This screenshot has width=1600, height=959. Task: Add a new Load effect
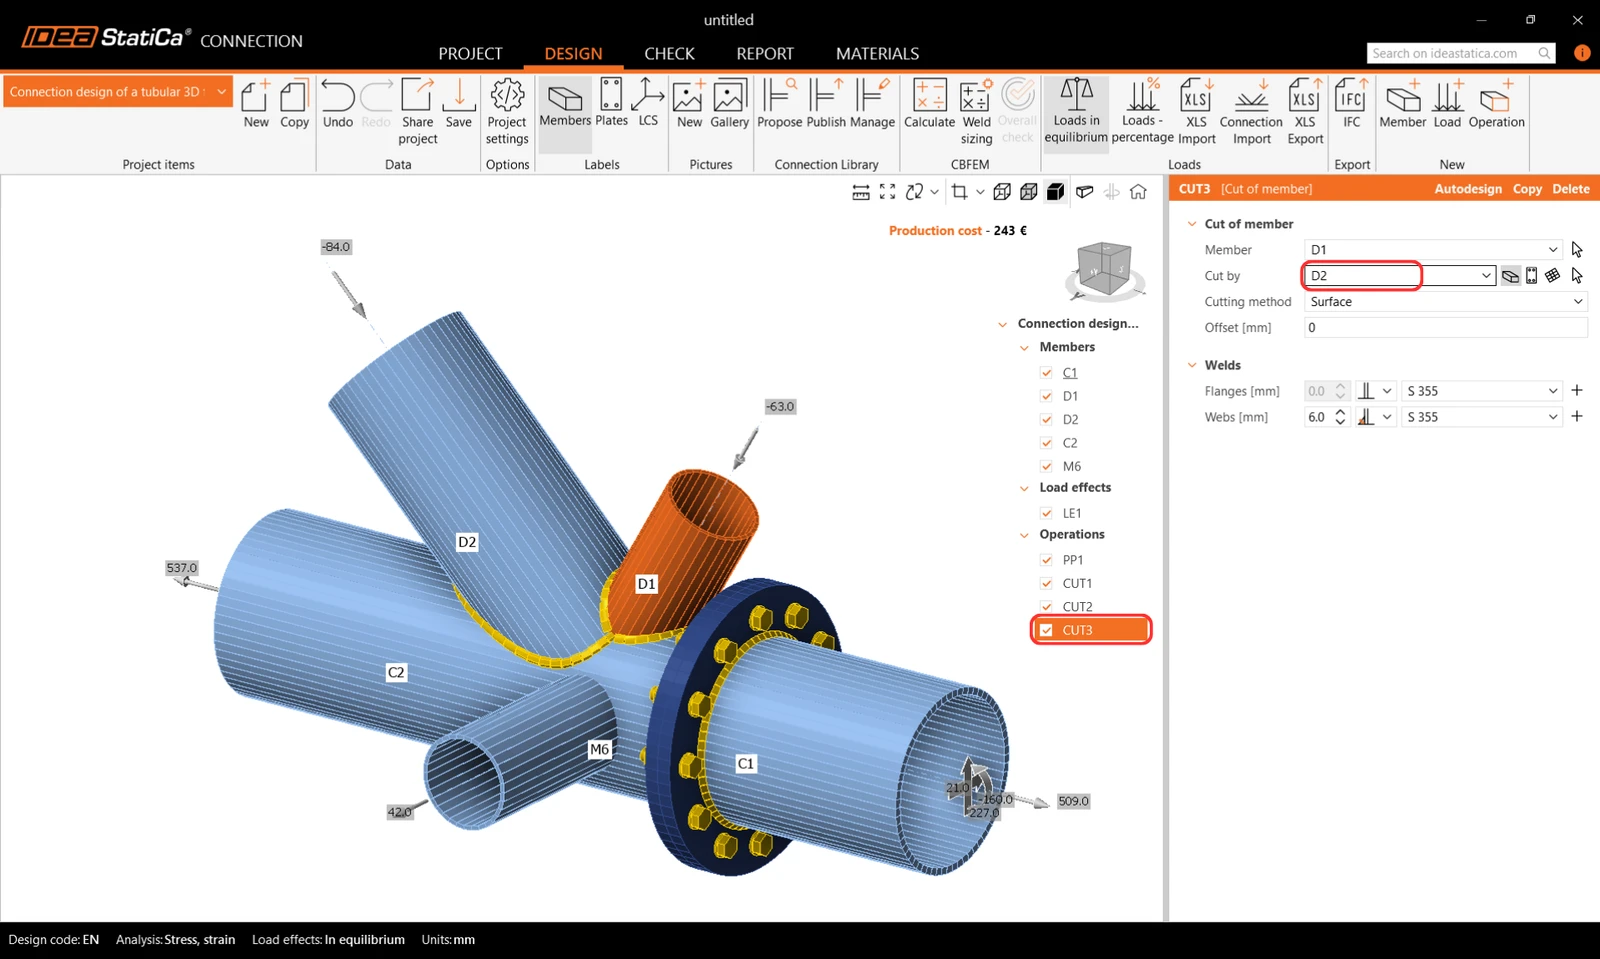1447,104
